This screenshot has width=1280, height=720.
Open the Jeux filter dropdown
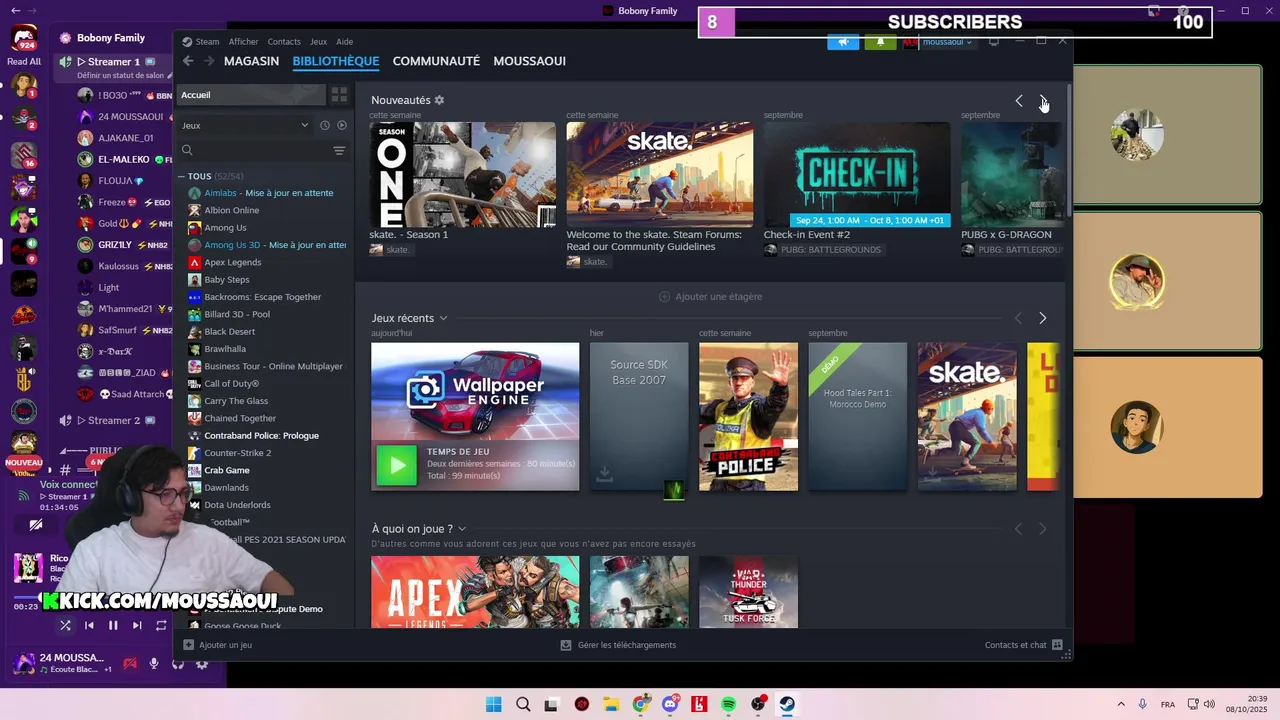[245, 125]
